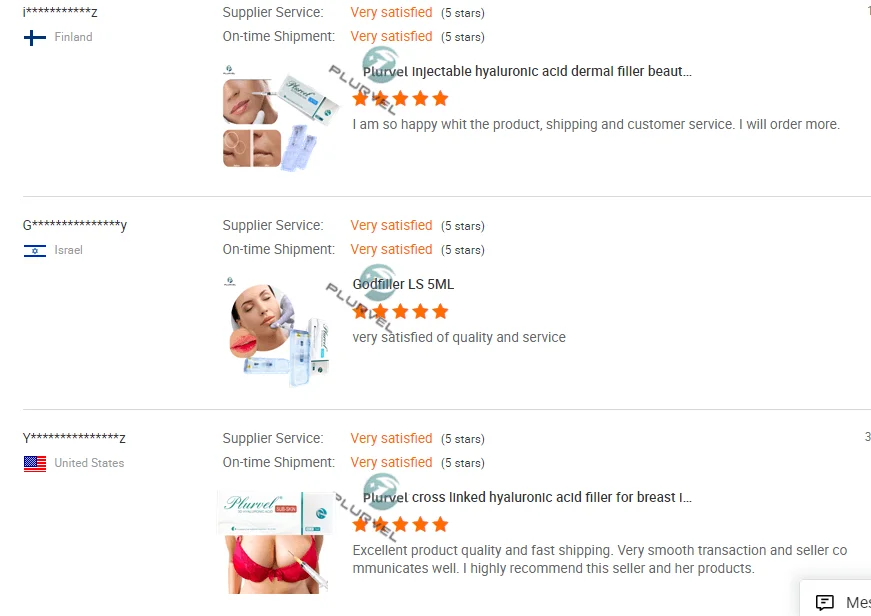Click the United States flag icon

[x=34, y=463]
